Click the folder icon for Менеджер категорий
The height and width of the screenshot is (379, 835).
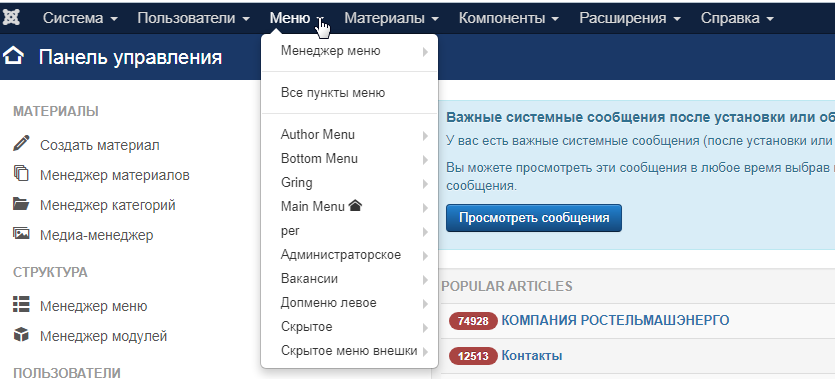[x=21, y=204]
